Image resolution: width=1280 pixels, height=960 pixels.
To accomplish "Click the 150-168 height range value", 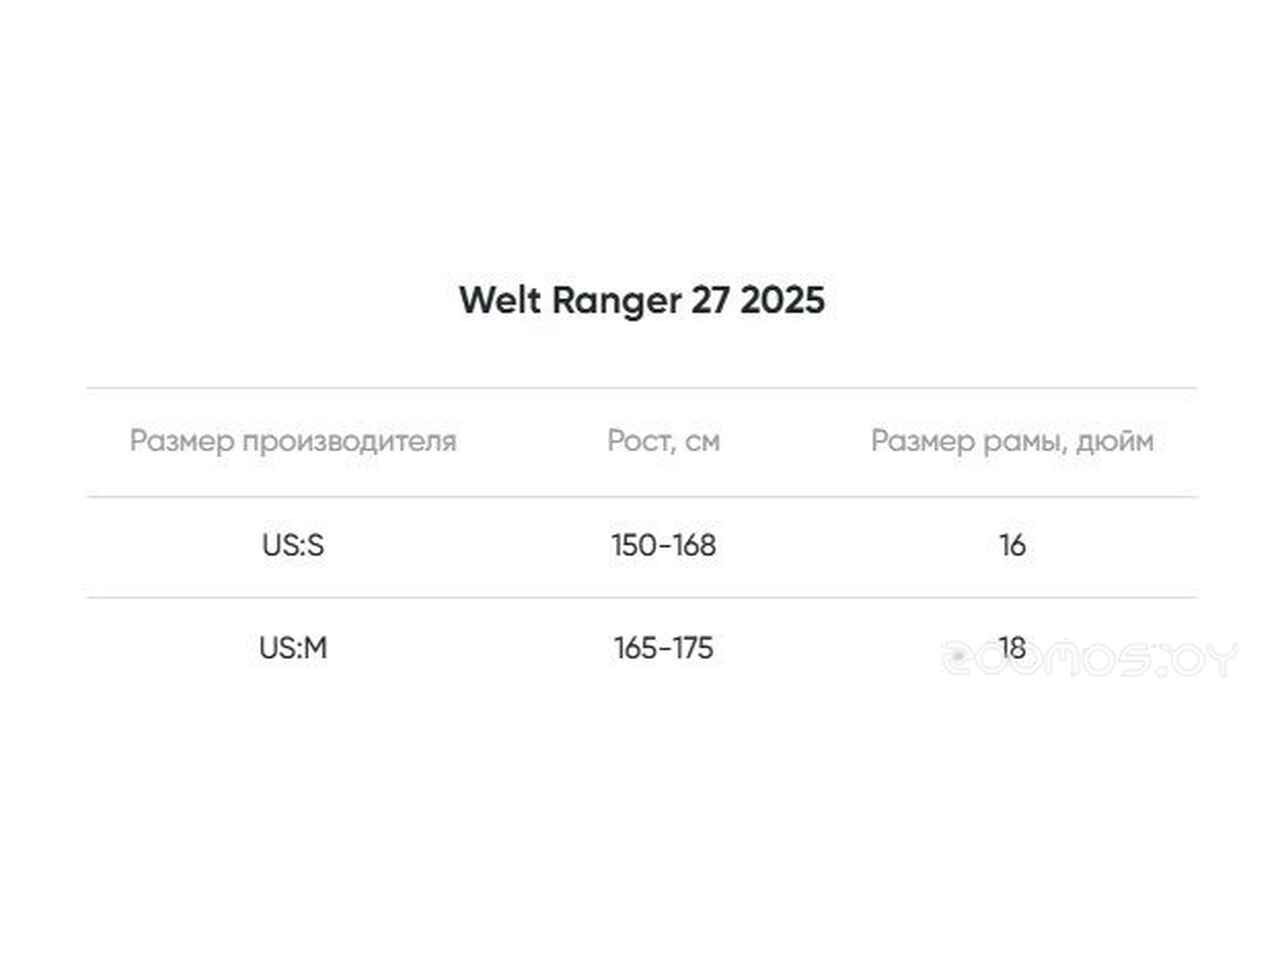I will [x=663, y=545].
